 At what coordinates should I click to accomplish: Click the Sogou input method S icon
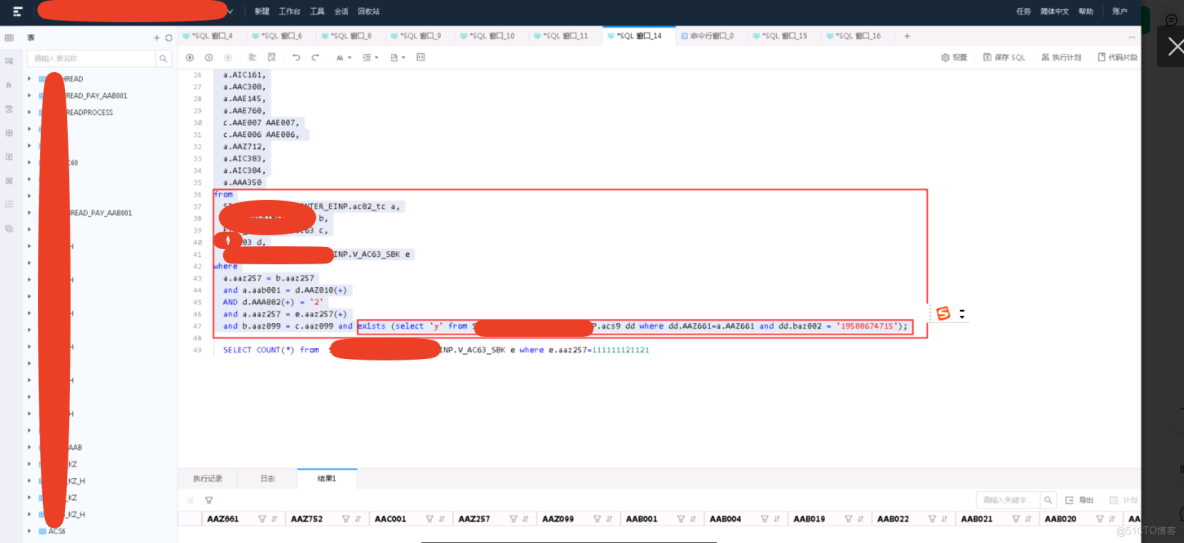pos(943,313)
